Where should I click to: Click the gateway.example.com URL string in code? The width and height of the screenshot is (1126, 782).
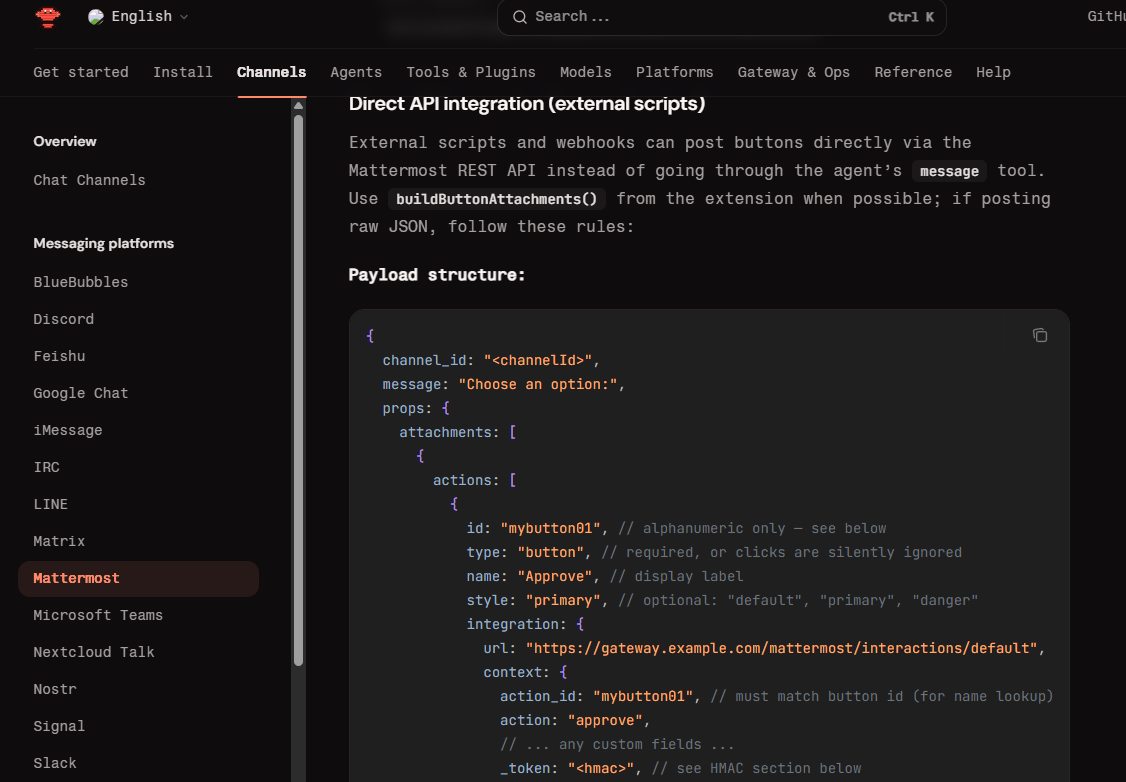(781, 648)
